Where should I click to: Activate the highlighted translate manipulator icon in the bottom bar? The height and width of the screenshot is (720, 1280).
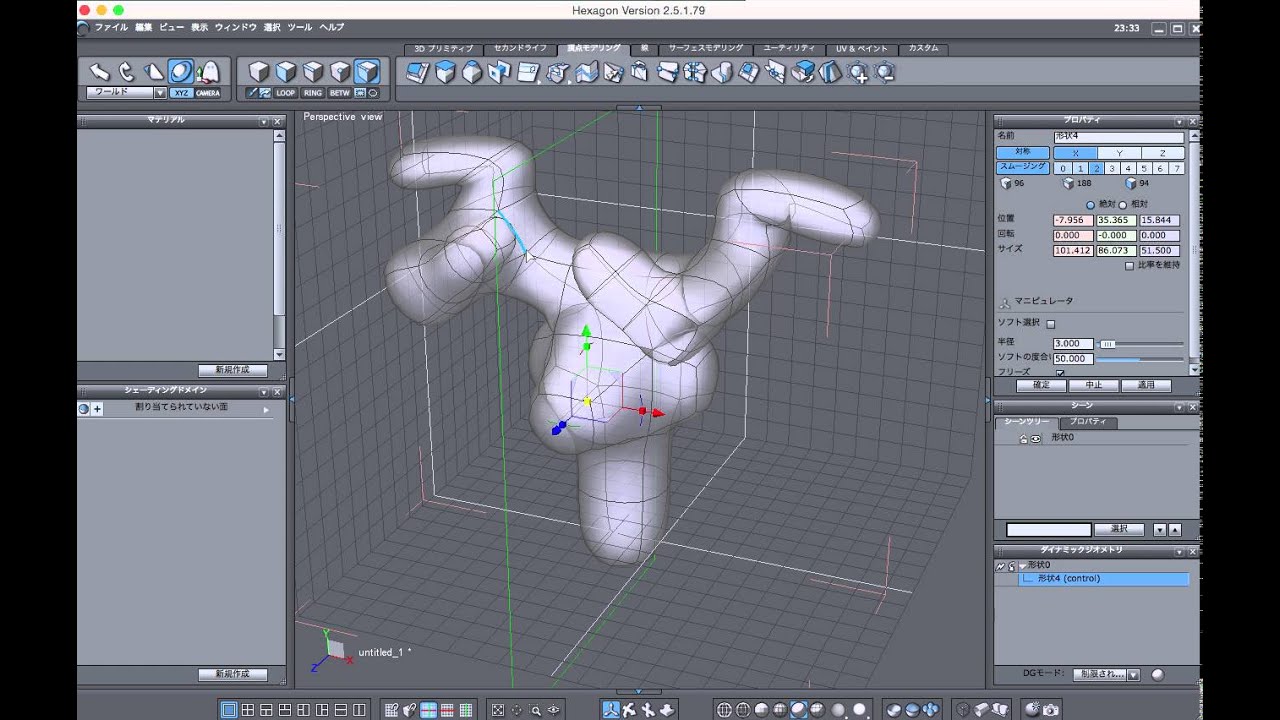click(x=611, y=709)
